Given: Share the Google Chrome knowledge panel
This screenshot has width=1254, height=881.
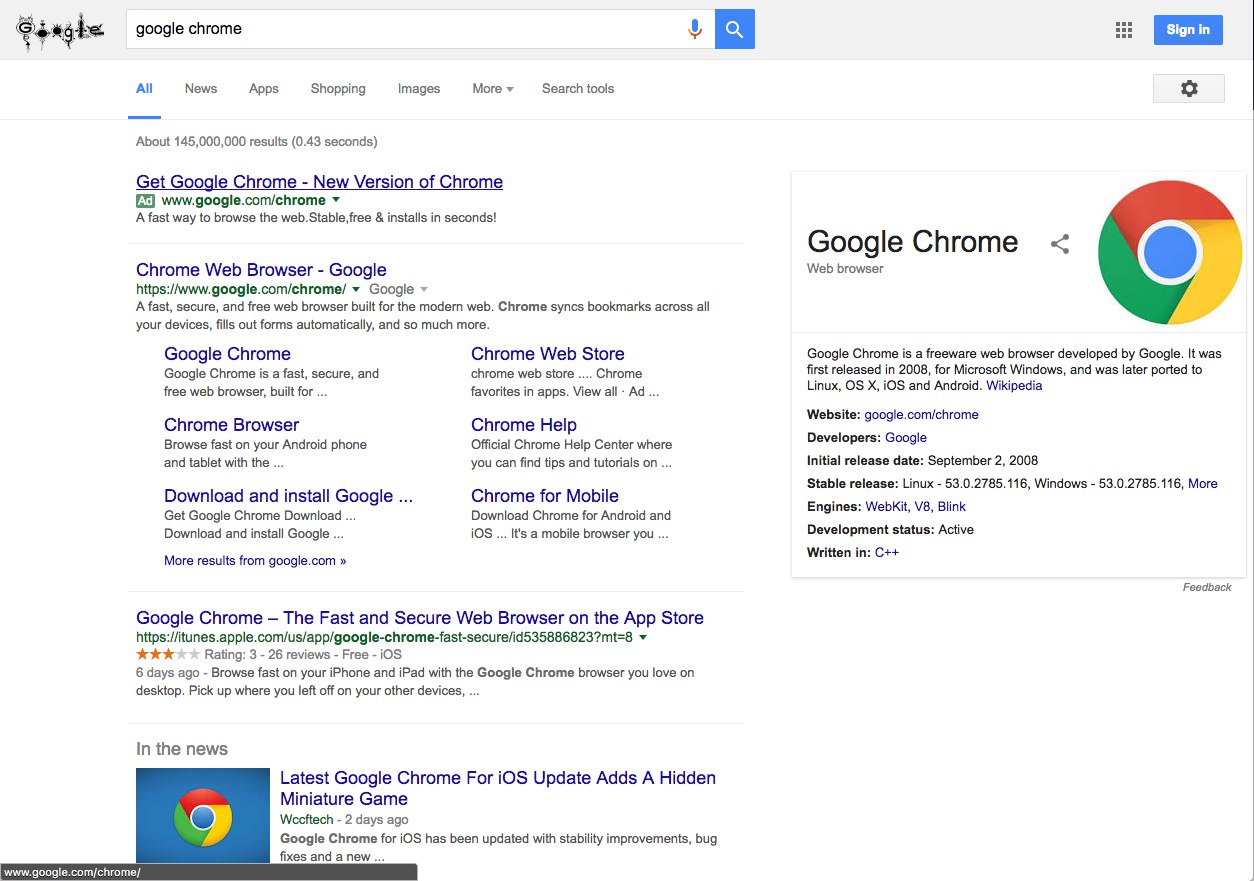Looking at the screenshot, I should click(x=1060, y=244).
